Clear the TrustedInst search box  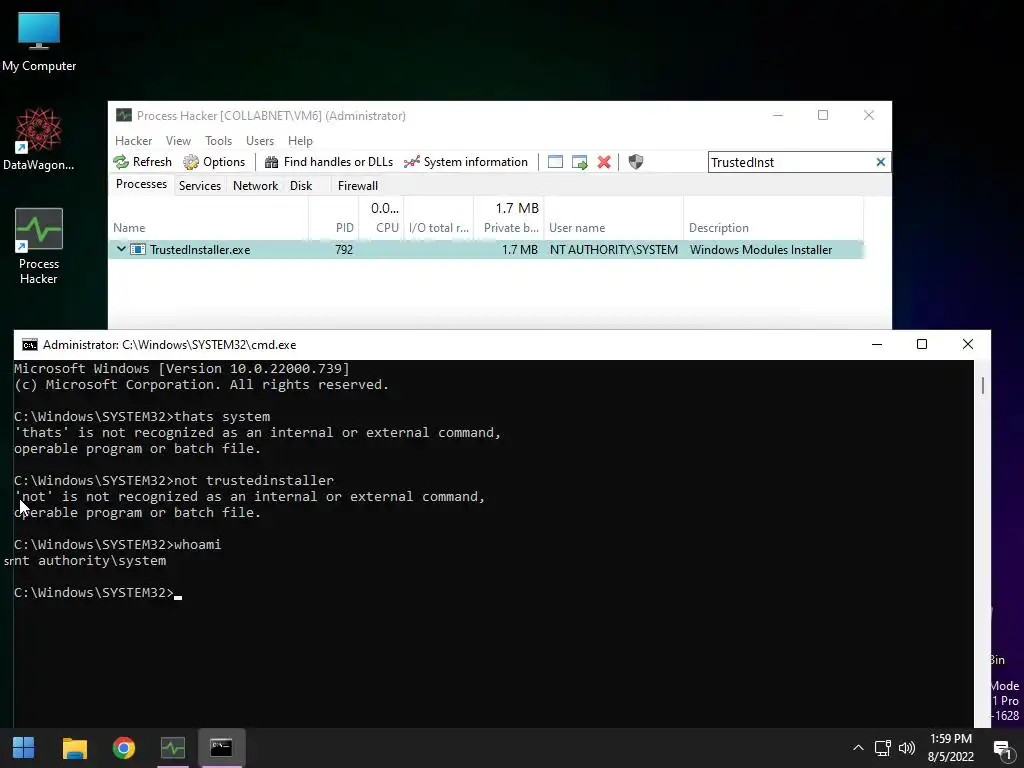pos(880,162)
